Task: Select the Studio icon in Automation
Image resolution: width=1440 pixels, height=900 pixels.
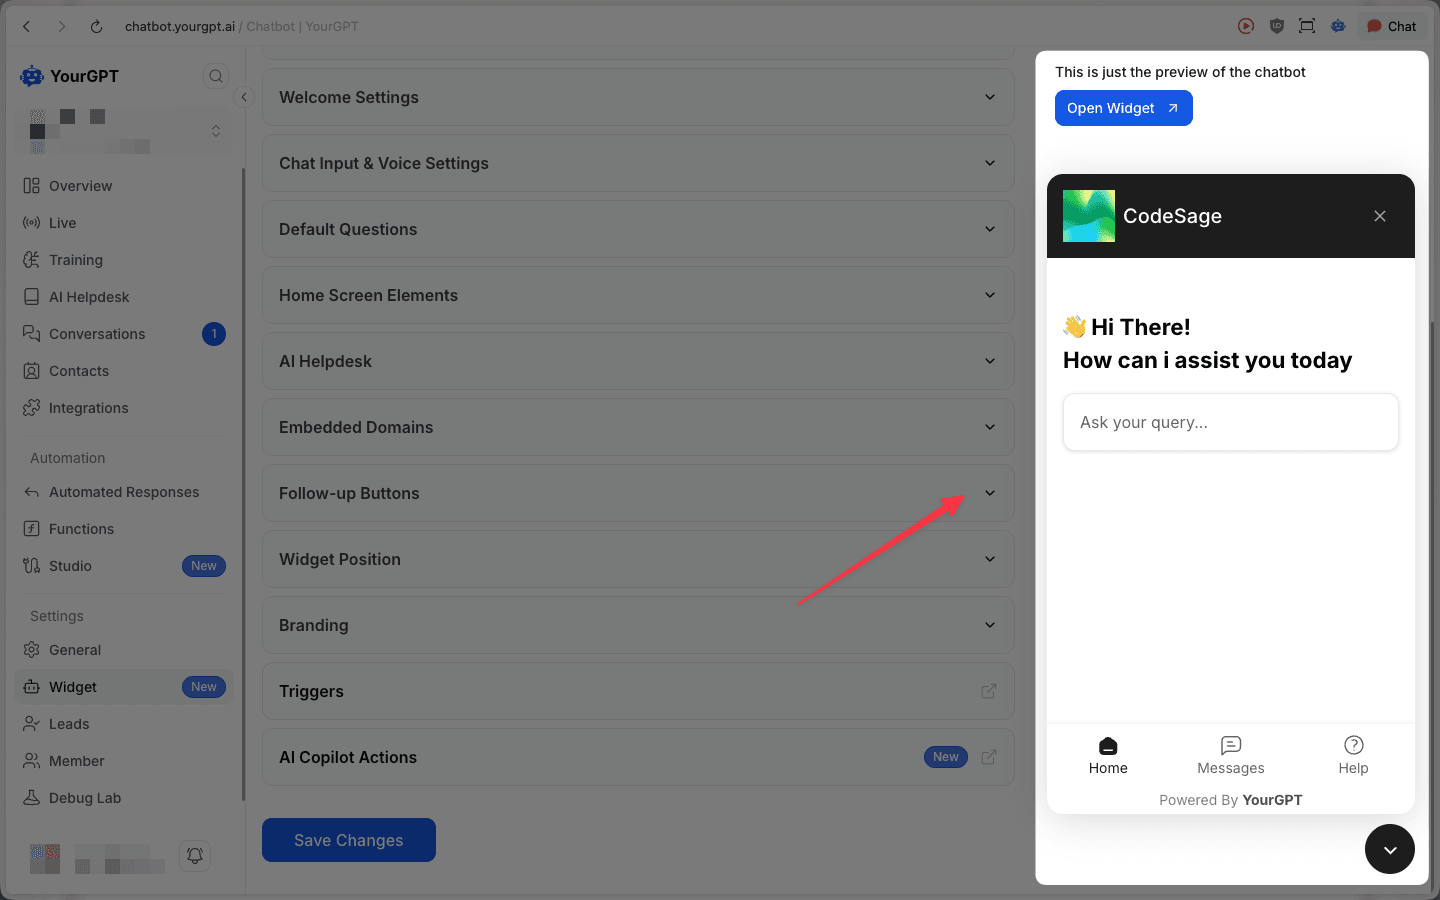Action: pyautogui.click(x=31, y=565)
